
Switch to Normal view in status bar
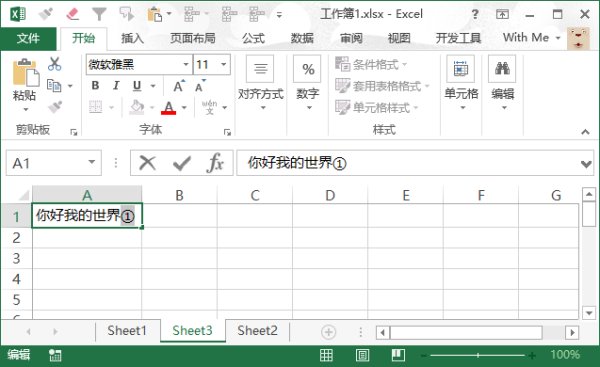[326, 356]
